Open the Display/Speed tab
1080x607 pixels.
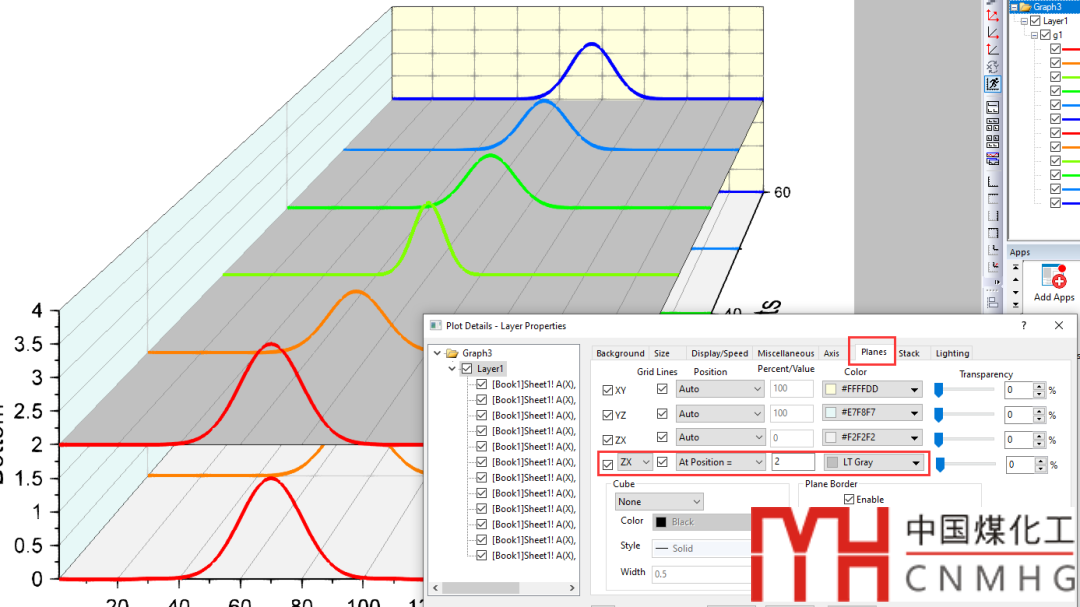(719, 353)
